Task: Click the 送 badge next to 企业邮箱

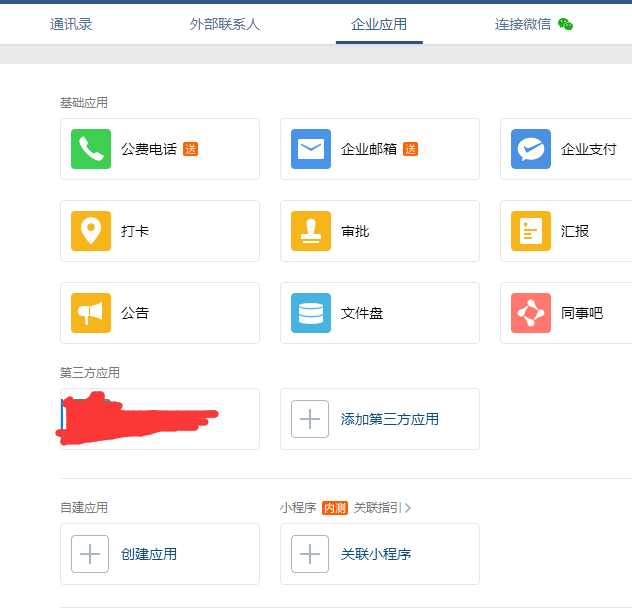Action: pyautogui.click(x=410, y=149)
